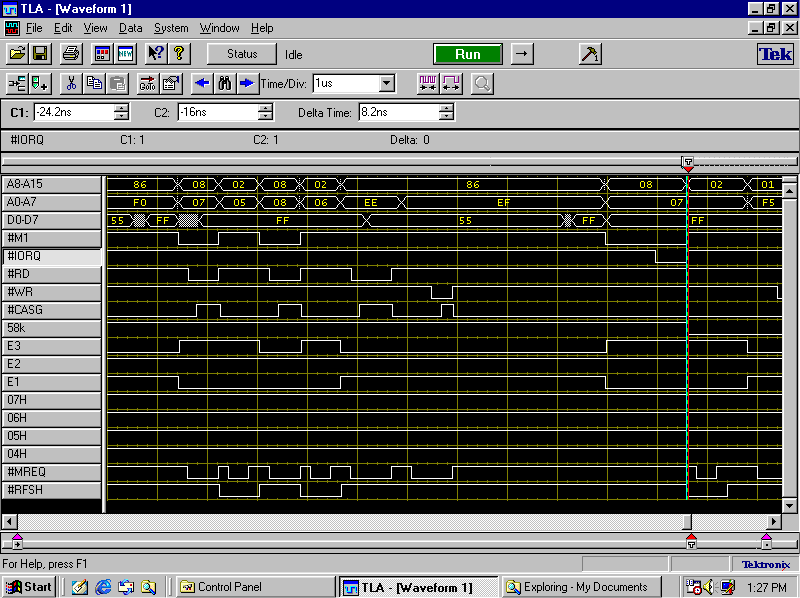This screenshot has height=598, width=800.
Task: Click the waveform scrollbar up arrow
Action: coord(789,191)
